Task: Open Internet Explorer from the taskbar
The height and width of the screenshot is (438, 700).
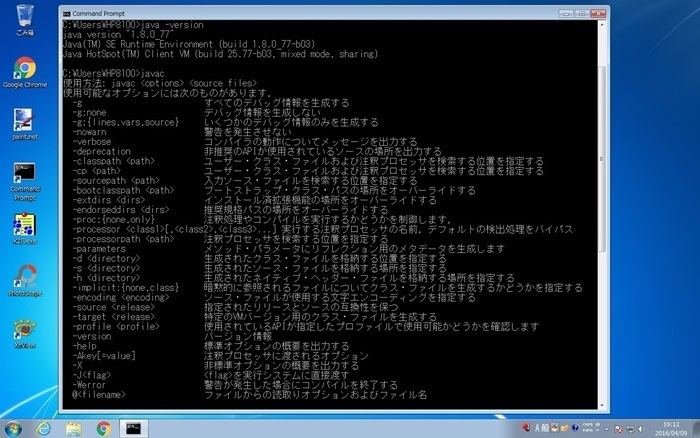Action: (x=45, y=427)
